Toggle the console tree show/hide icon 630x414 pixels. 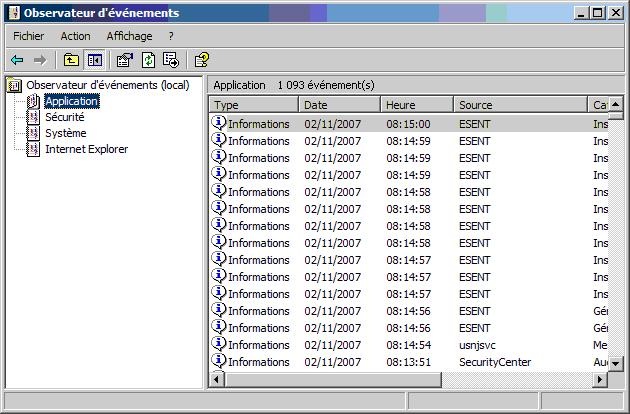[x=94, y=60]
